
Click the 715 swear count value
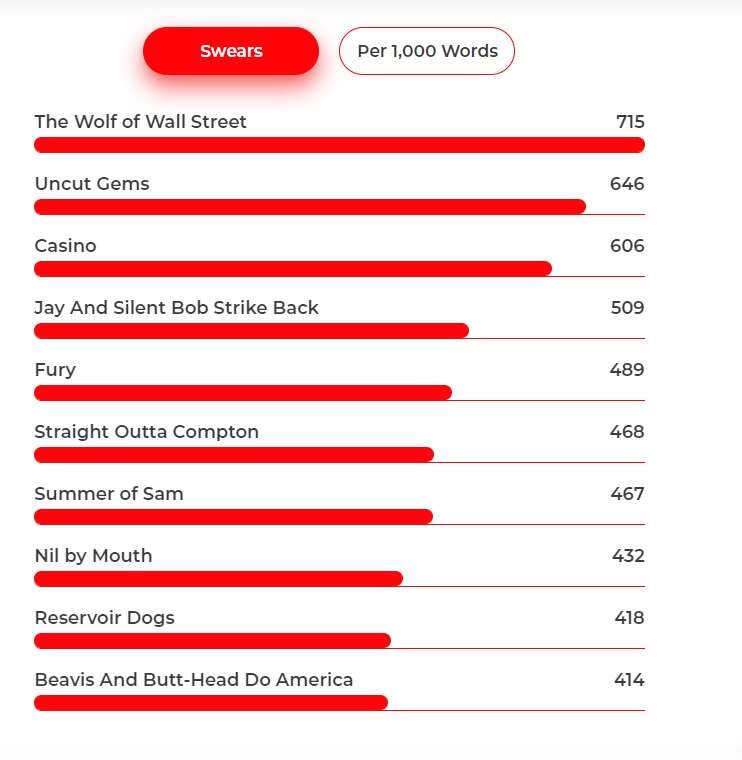(x=630, y=122)
